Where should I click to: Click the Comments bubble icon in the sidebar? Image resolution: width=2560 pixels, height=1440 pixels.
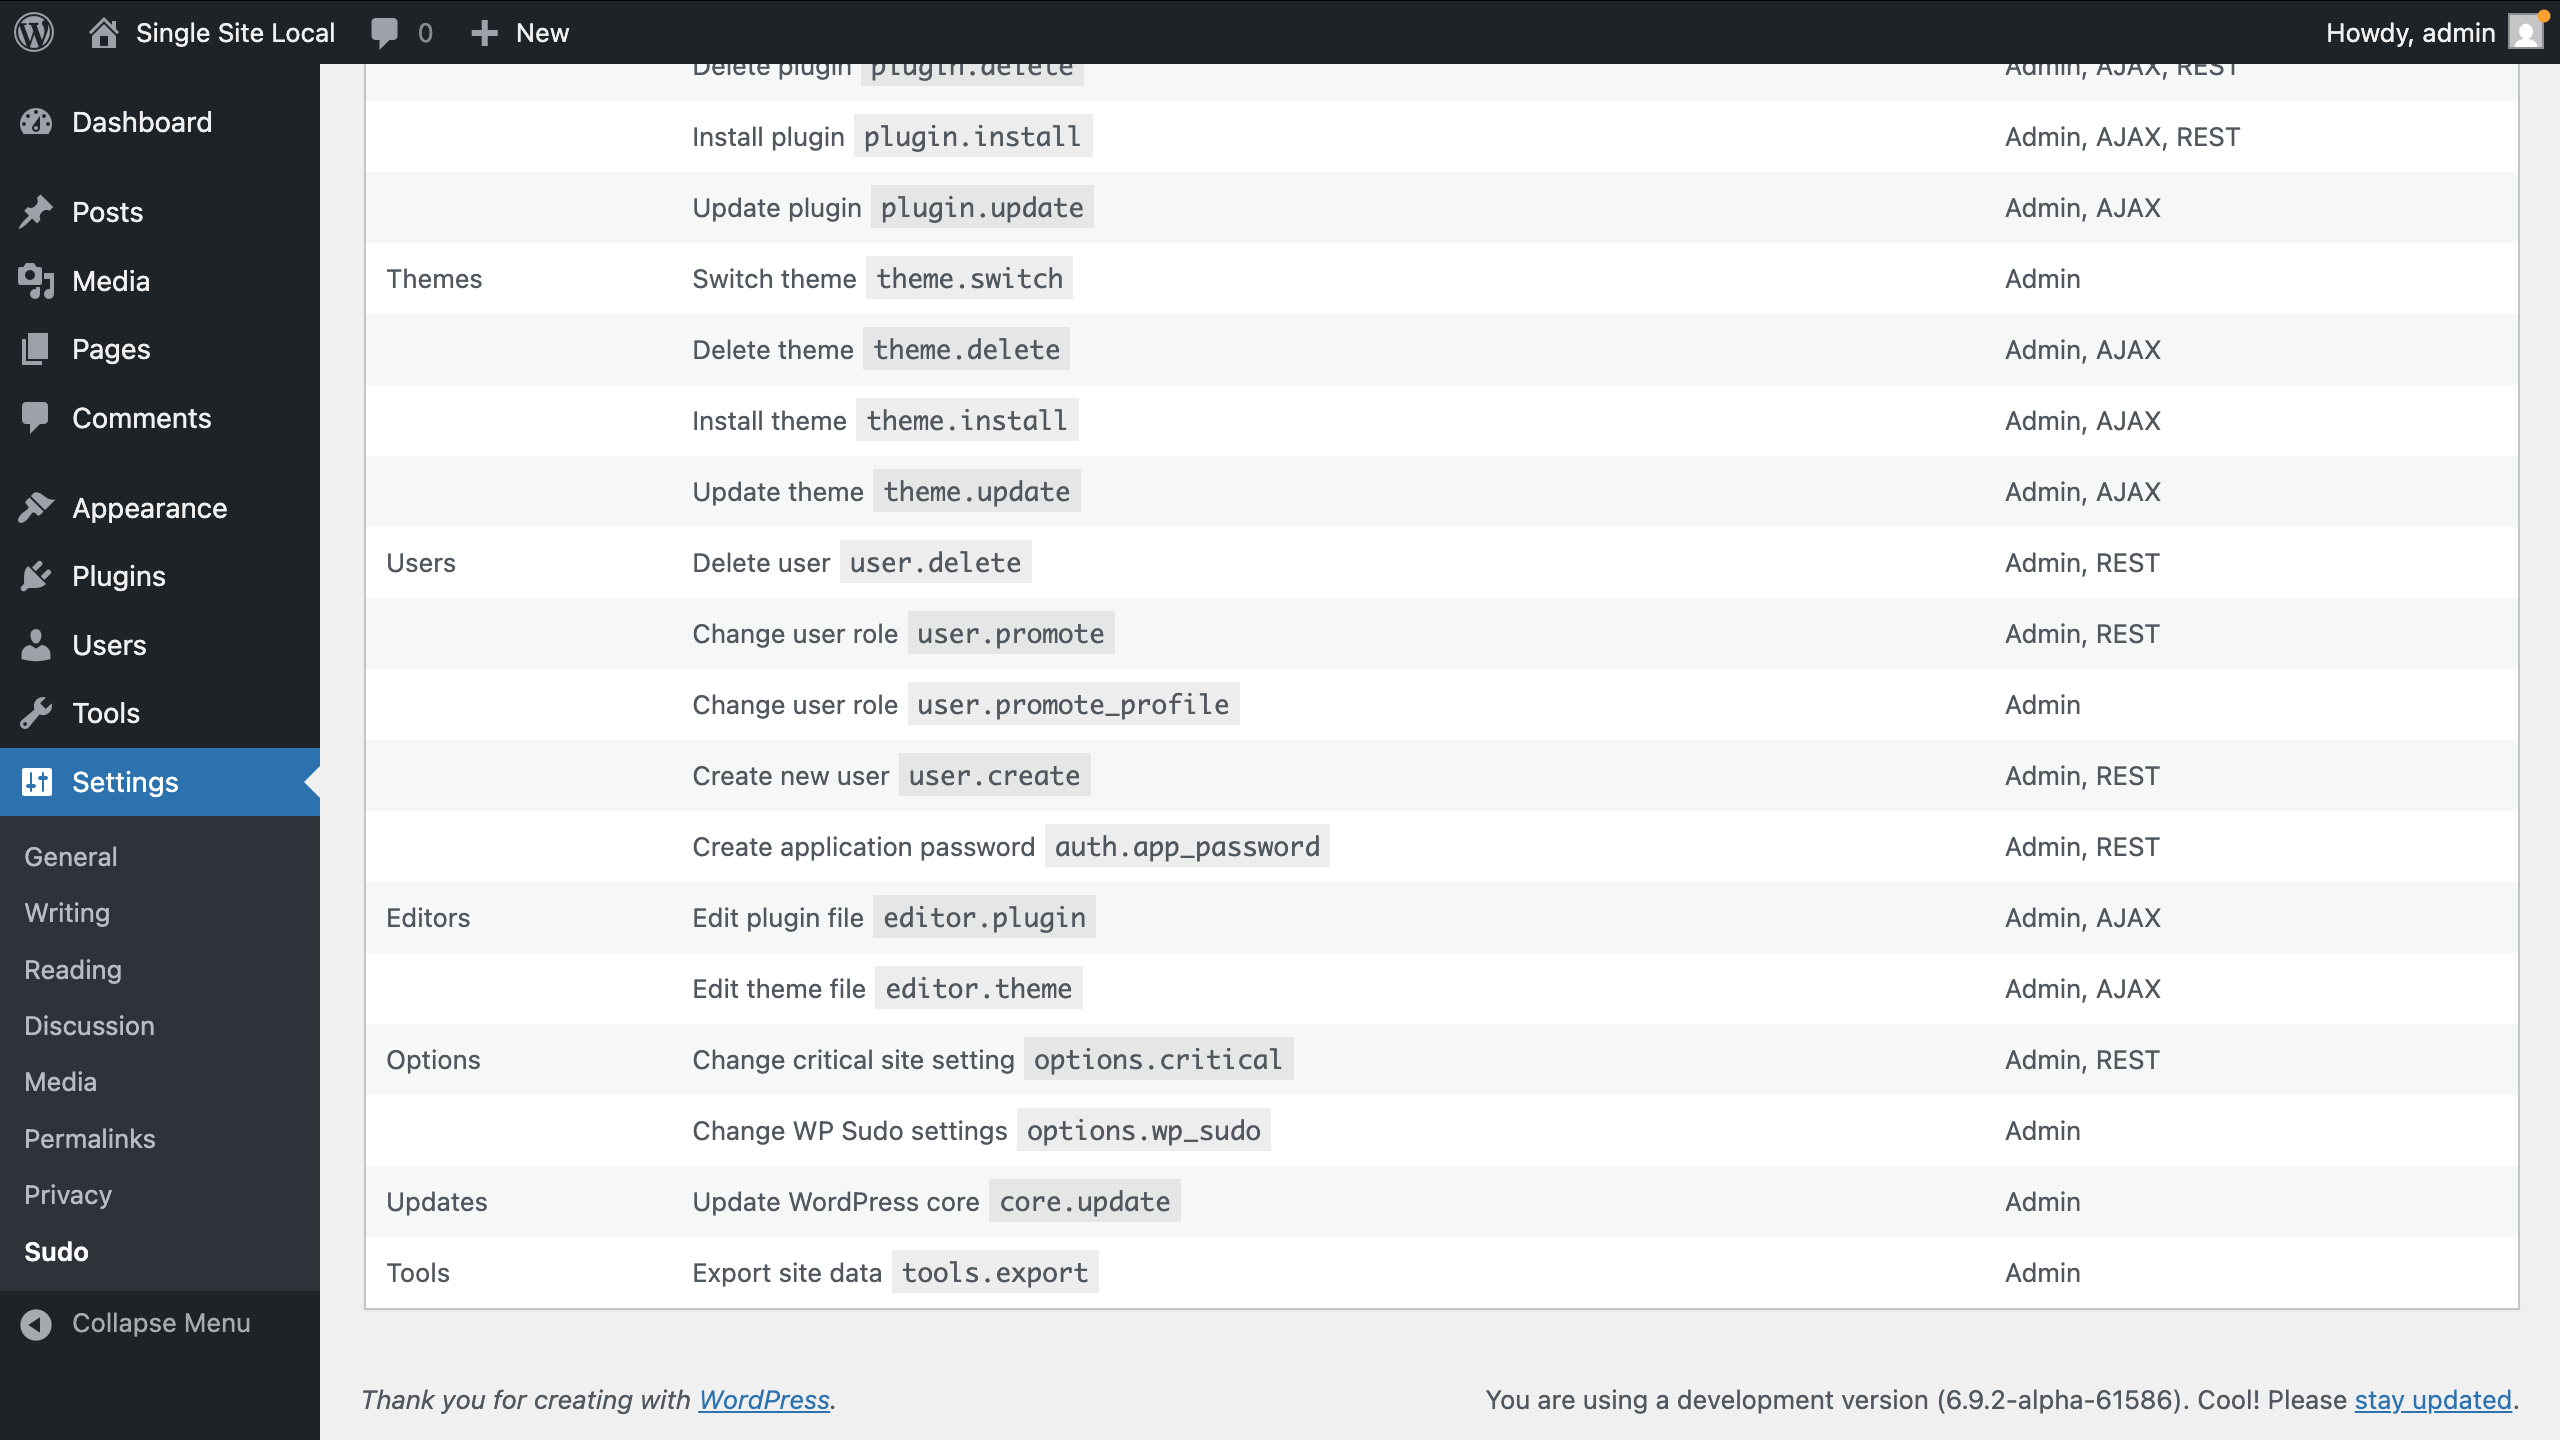(x=36, y=418)
